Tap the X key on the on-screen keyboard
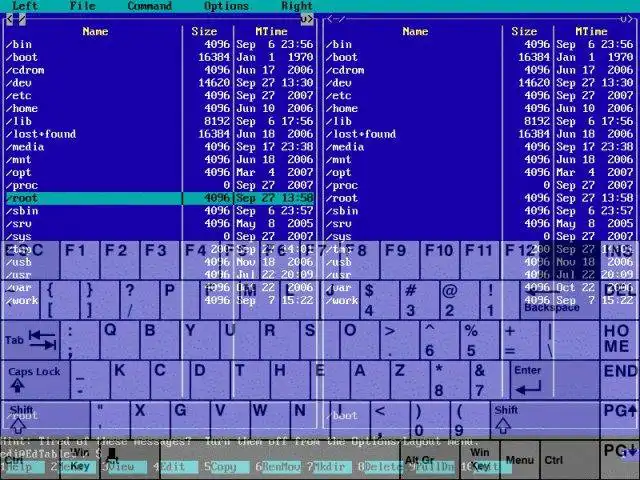Viewport: 640px width, 480px height. pos(150,420)
